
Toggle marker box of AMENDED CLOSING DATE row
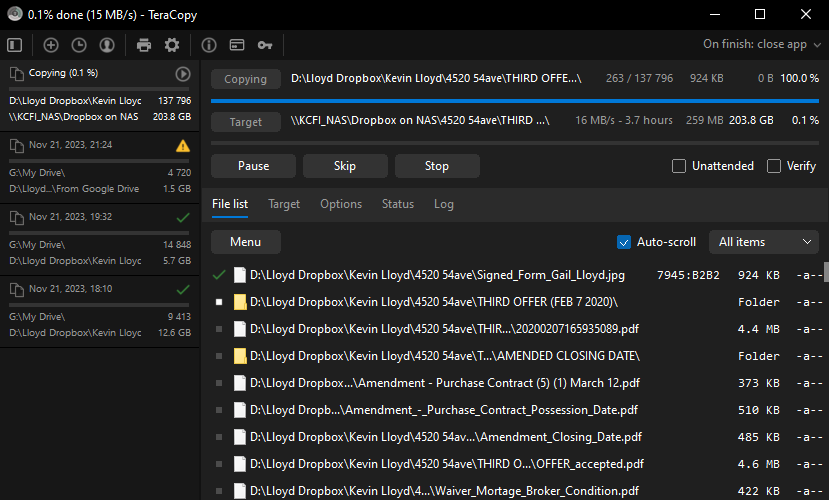tap(219, 356)
